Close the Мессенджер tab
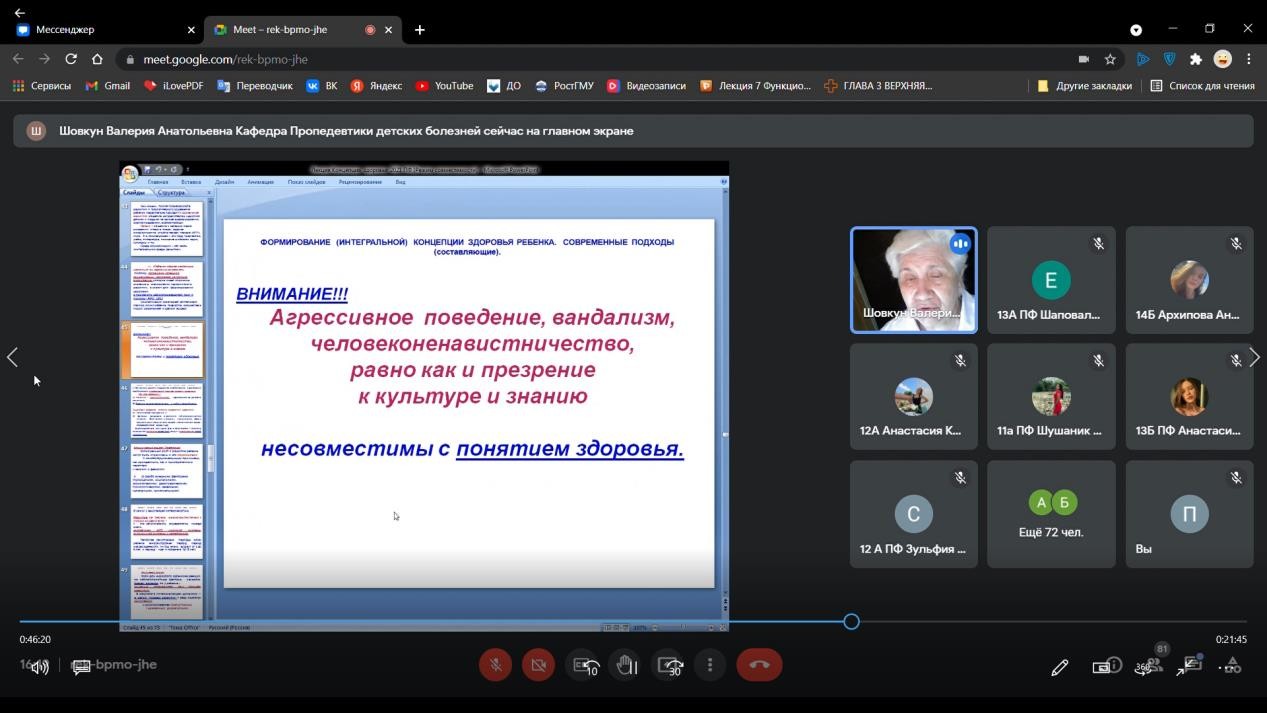Viewport: 1267px width, 713px height. click(191, 30)
